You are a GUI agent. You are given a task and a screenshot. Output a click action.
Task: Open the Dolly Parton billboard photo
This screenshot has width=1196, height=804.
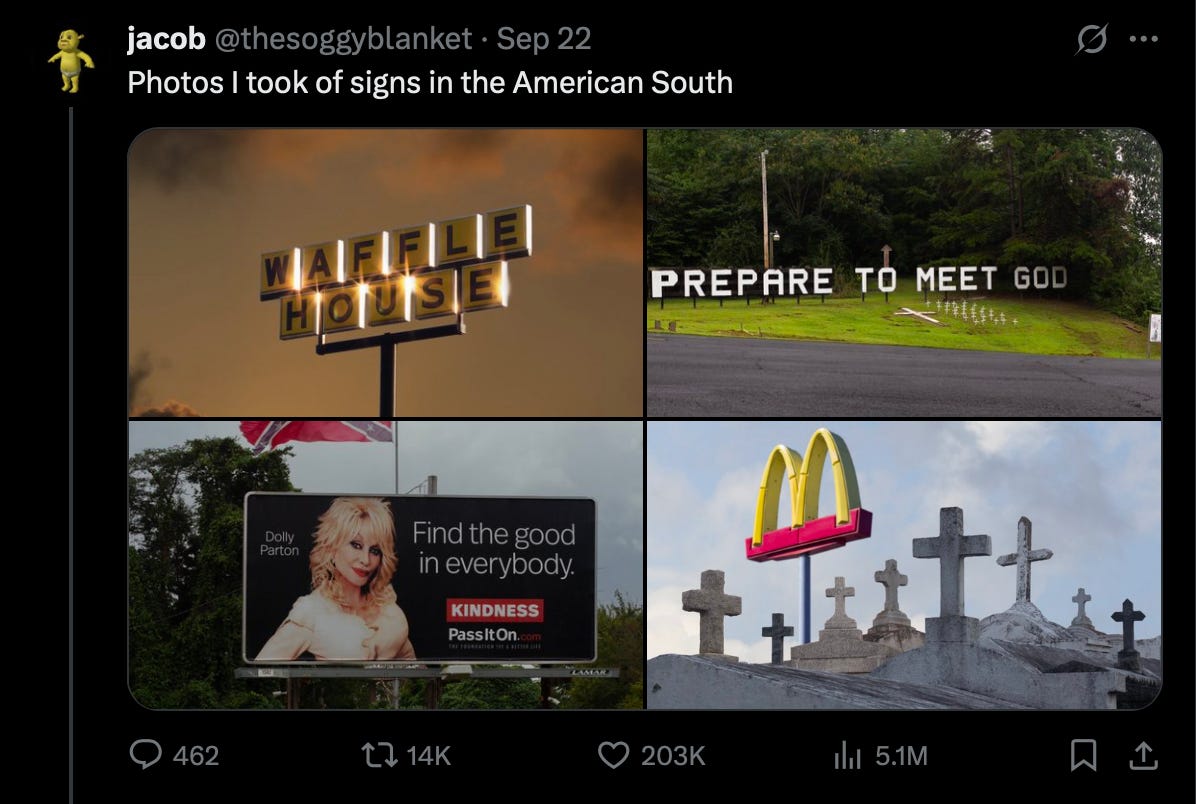click(386, 565)
